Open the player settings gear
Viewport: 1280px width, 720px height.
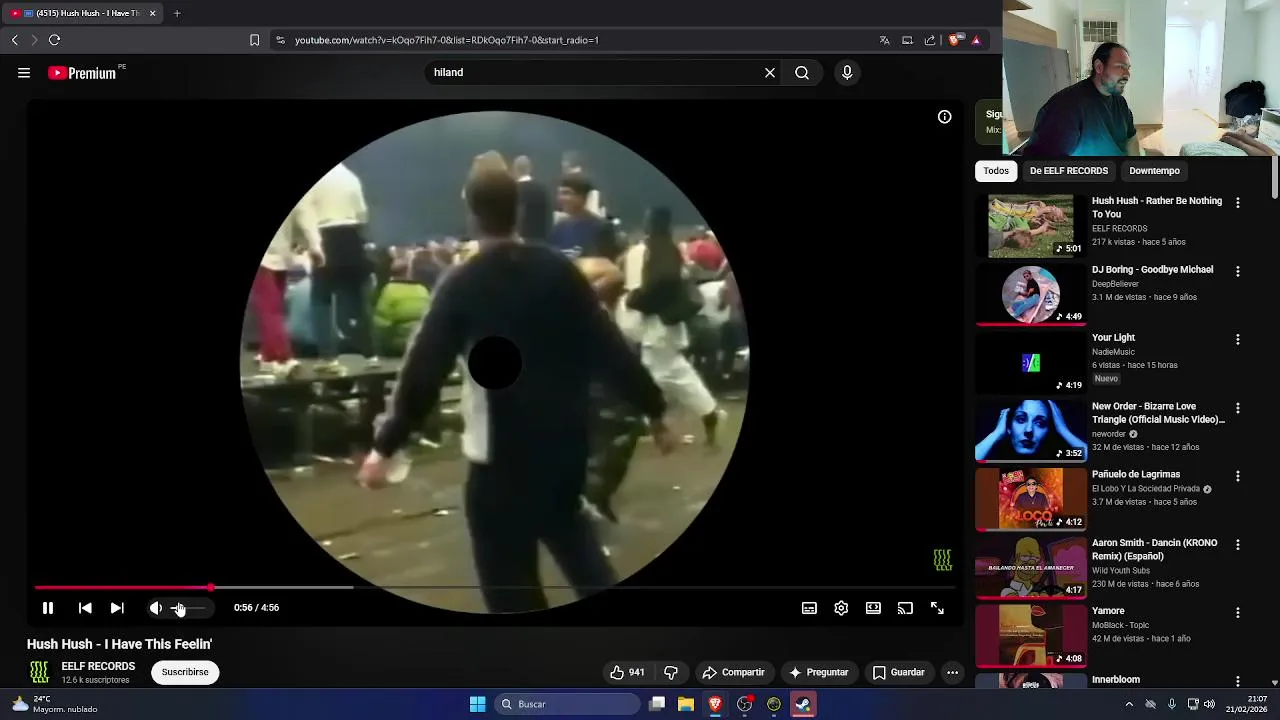(x=841, y=608)
